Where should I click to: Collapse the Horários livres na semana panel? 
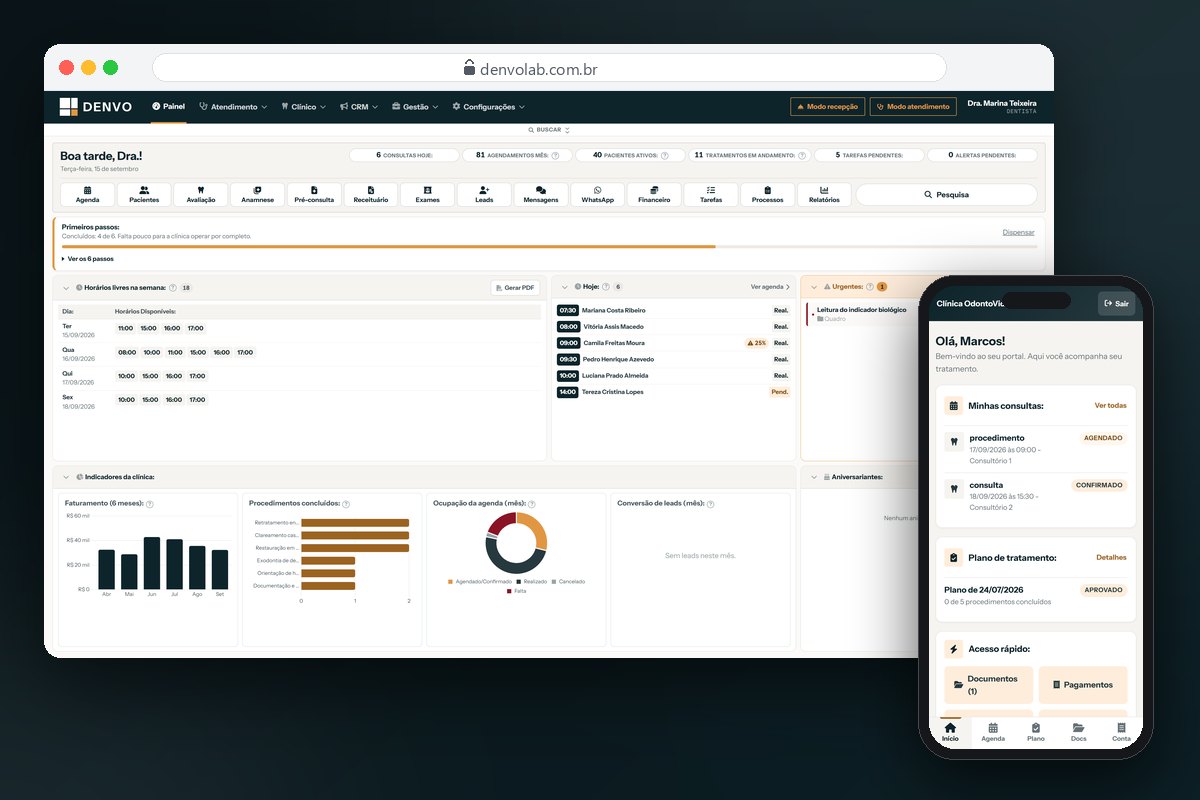(66, 288)
